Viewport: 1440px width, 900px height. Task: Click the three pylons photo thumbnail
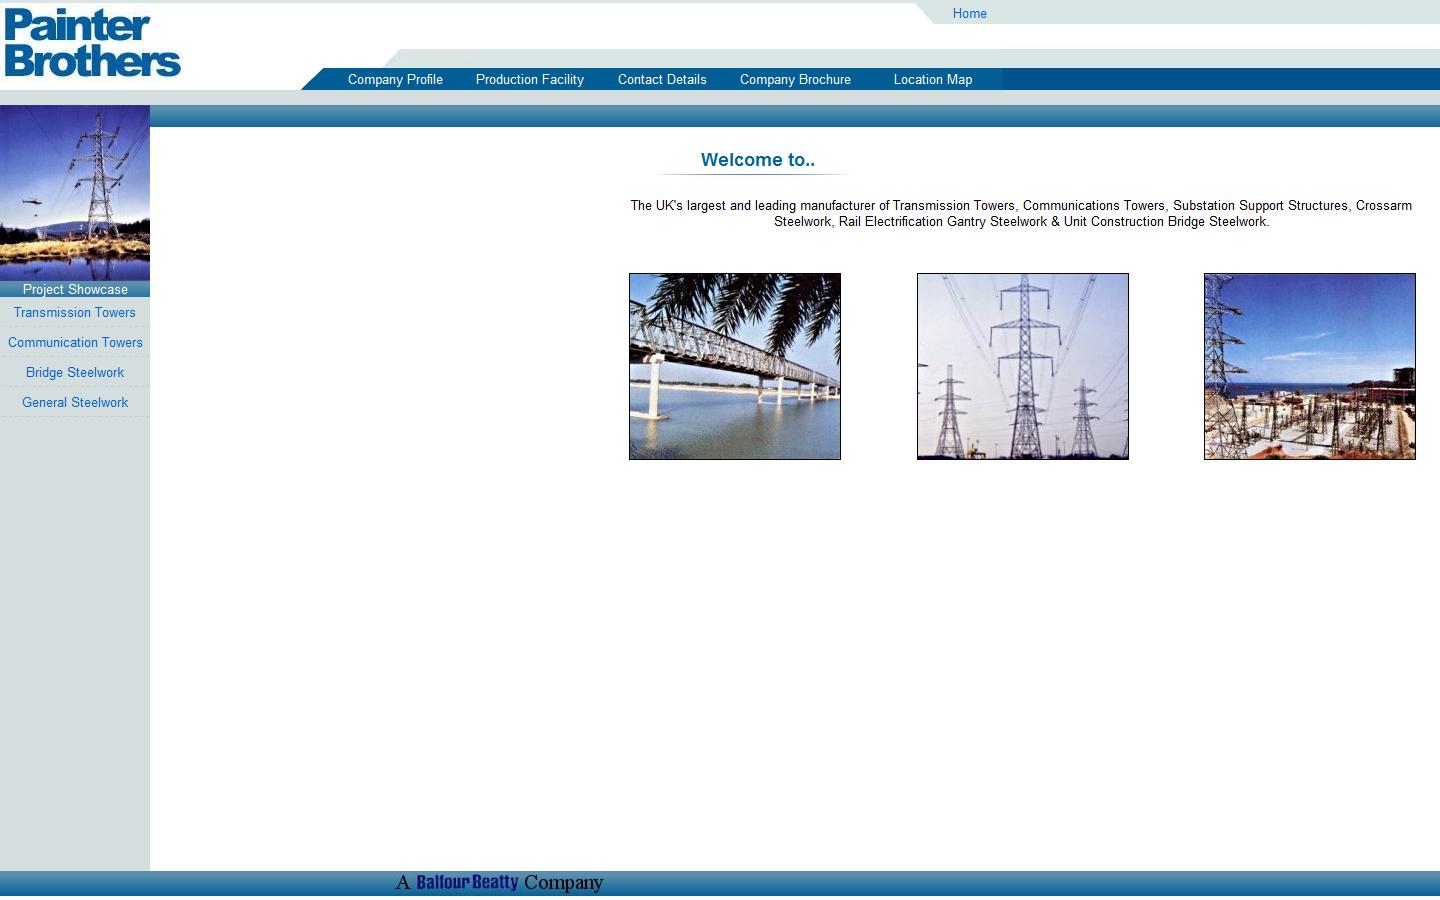coord(1022,367)
